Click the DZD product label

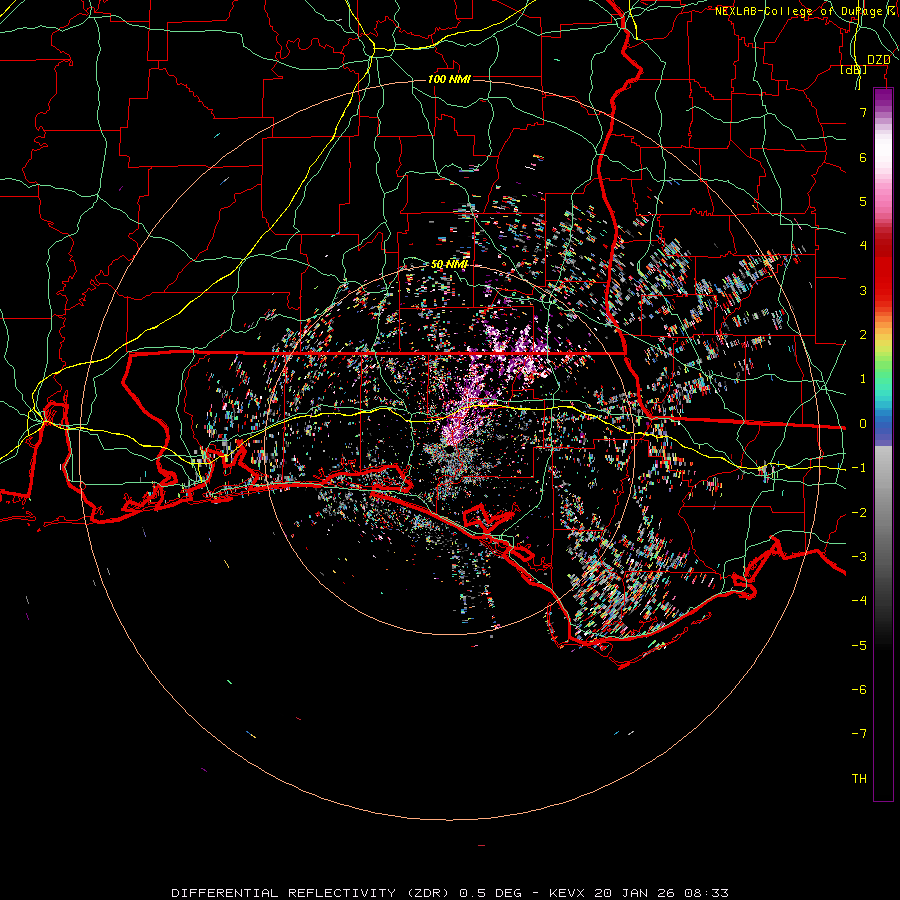[x=878, y=60]
